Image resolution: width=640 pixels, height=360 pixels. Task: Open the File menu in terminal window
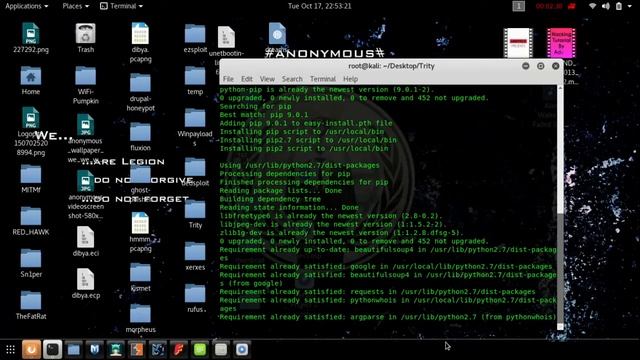pyautogui.click(x=228, y=79)
